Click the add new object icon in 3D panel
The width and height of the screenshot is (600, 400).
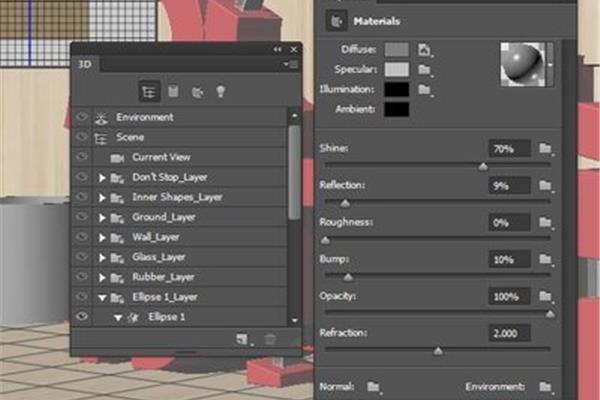pos(243,339)
